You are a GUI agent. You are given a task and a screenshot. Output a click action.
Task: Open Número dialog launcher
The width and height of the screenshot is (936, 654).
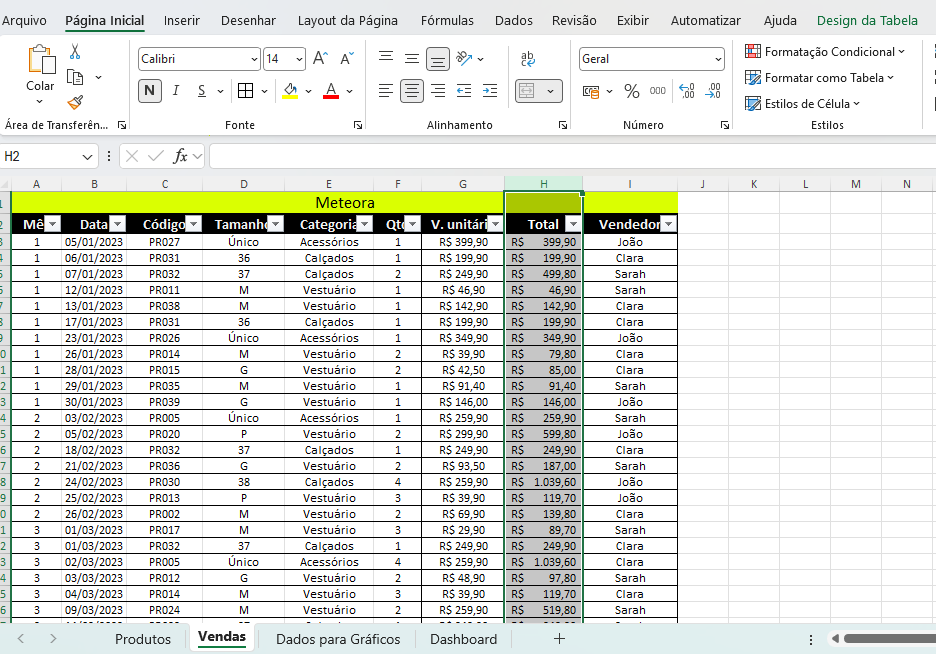725,125
